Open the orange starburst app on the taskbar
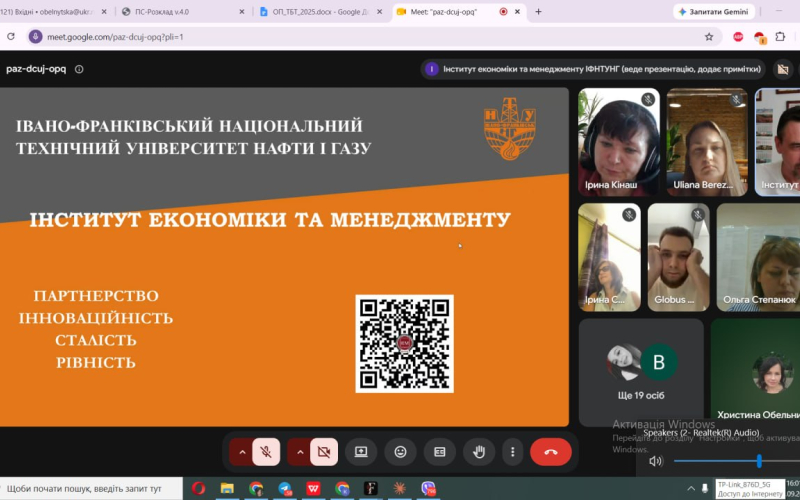 coord(399,489)
